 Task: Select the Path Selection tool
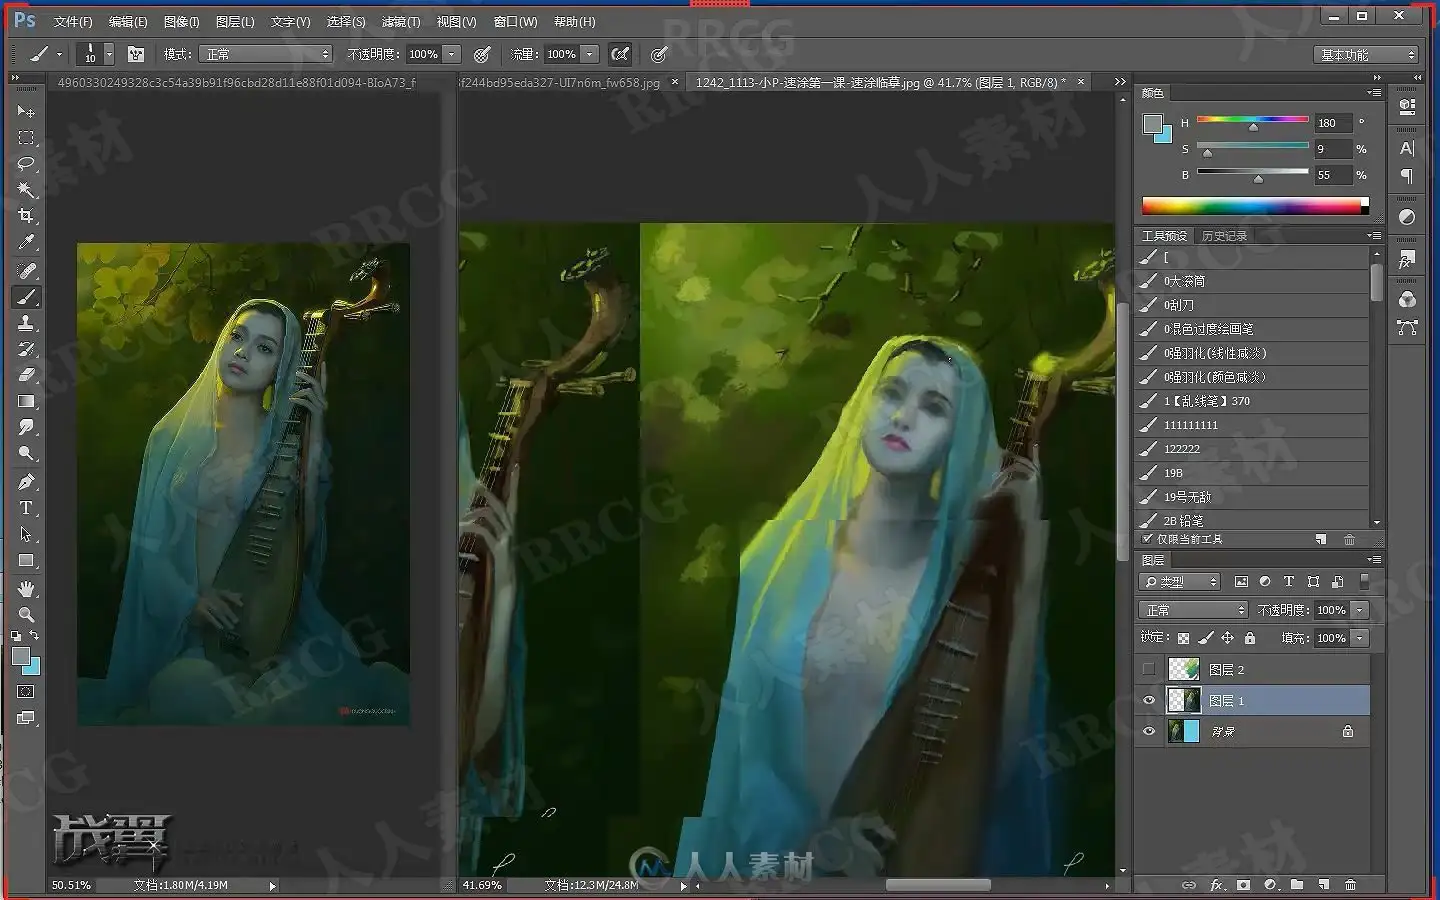[26, 534]
